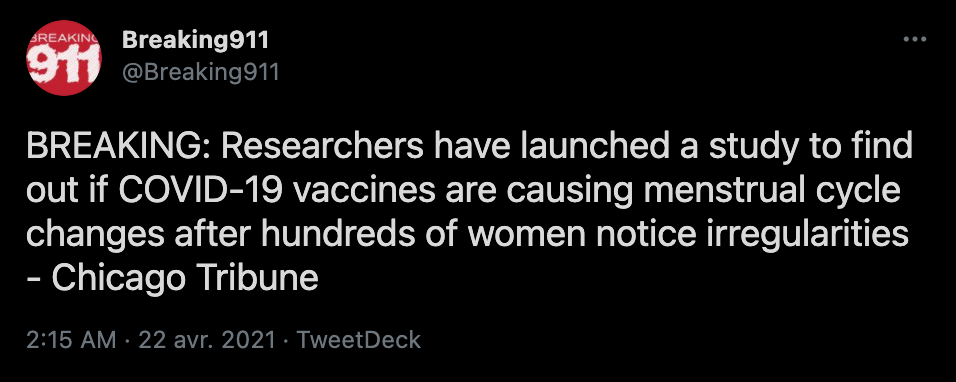Open the Breaking911 display name profile link
Viewport: 956px width, 382px height.
(194, 41)
